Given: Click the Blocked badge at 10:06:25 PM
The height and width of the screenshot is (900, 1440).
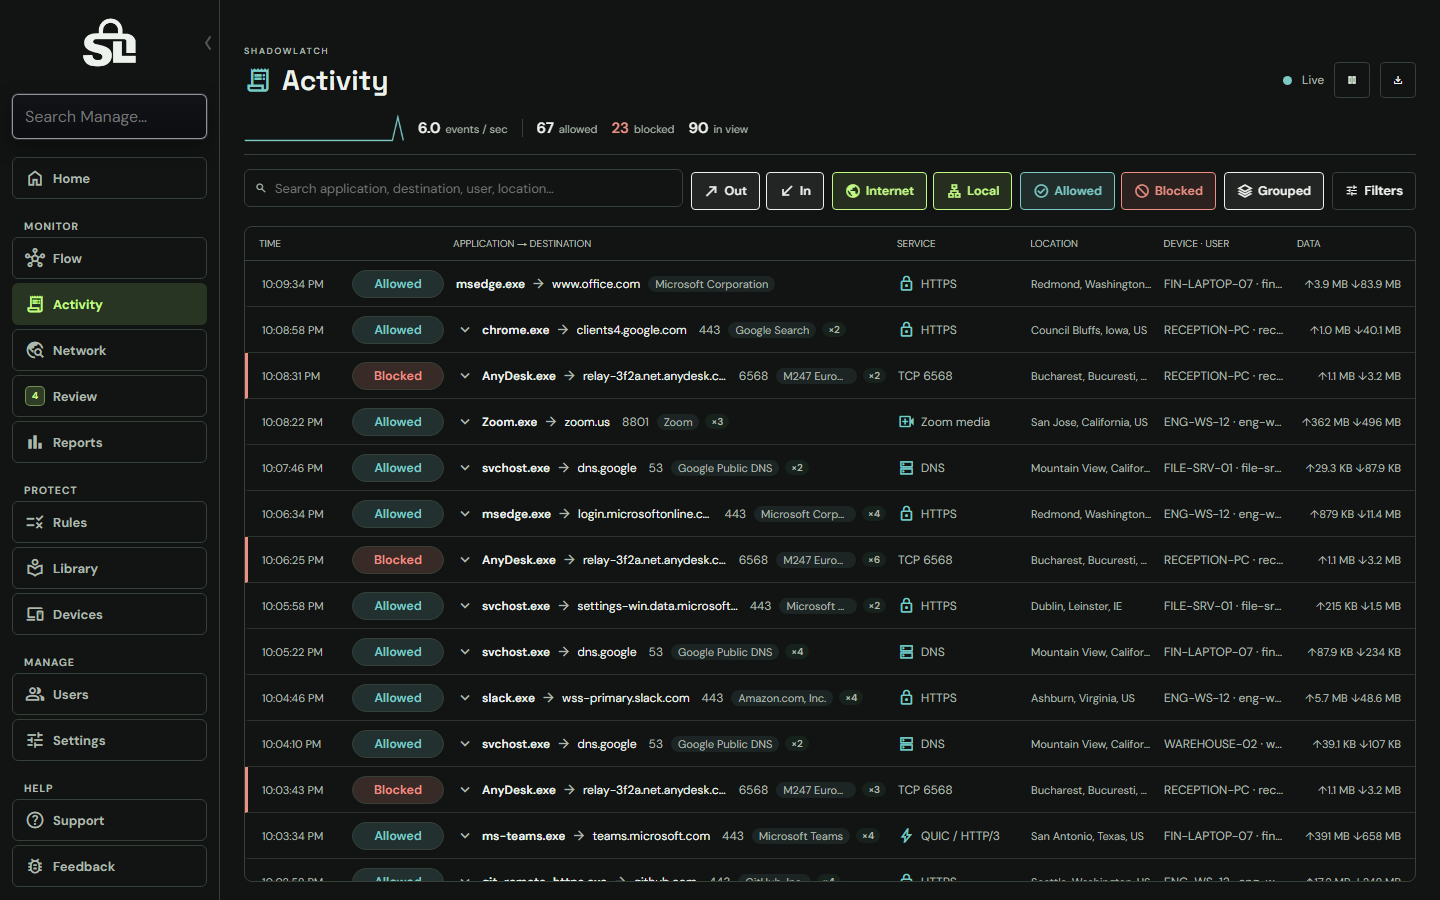Looking at the screenshot, I should click(398, 560).
